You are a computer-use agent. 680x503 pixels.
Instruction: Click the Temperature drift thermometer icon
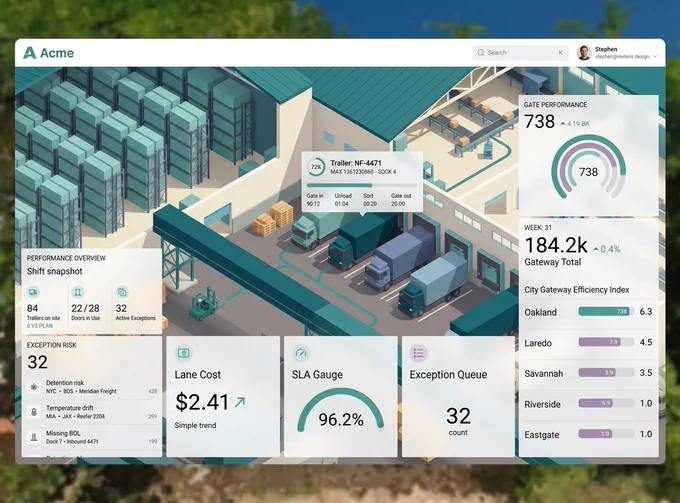[x=34, y=412]
